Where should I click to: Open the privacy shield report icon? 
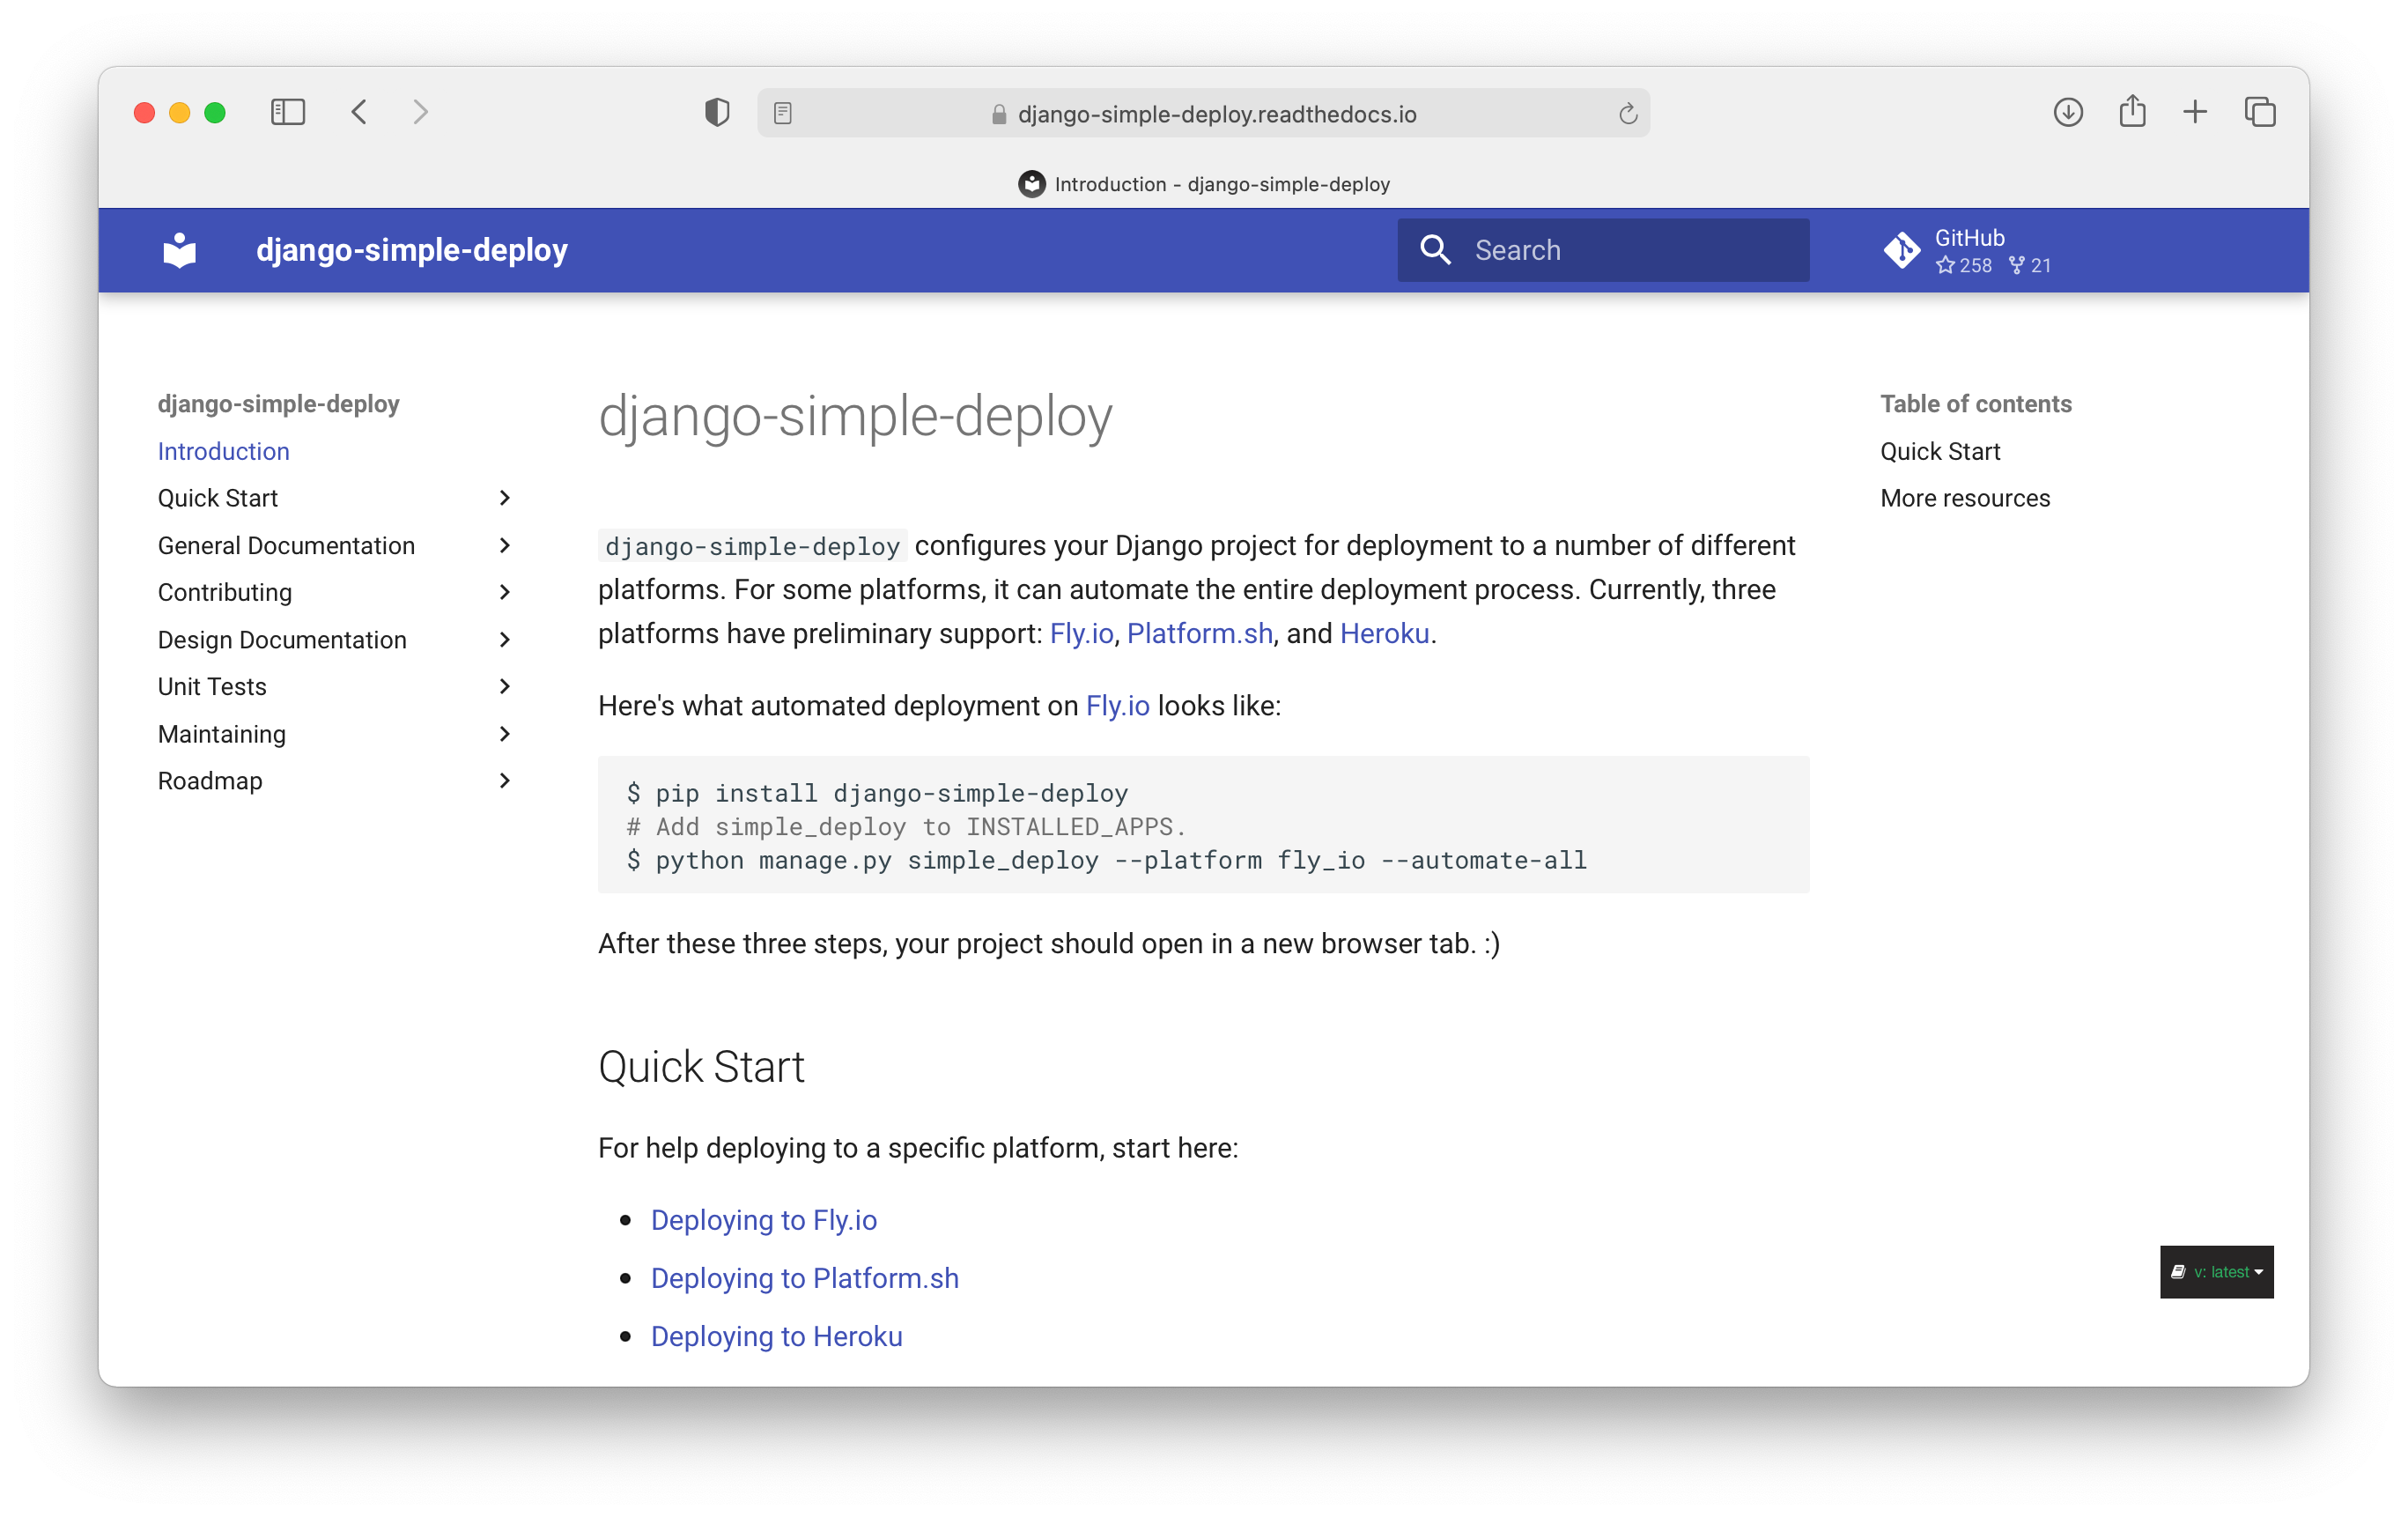(717, 112)
